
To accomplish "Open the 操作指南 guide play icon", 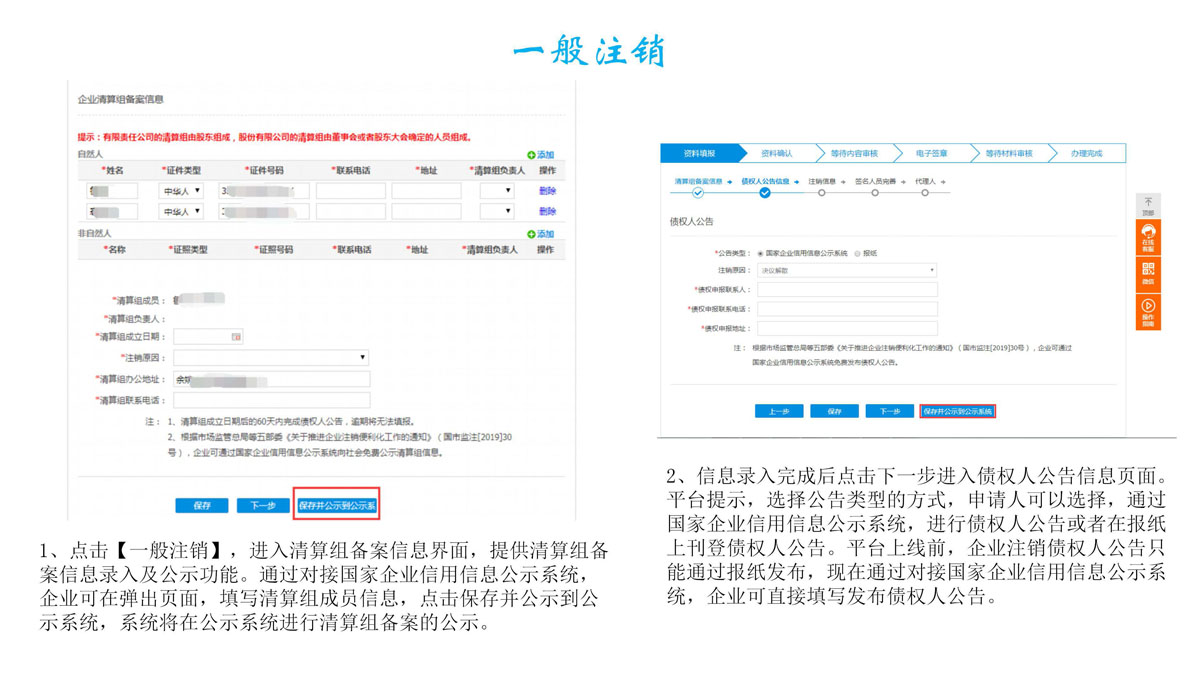I will (x=1148, y=310).
